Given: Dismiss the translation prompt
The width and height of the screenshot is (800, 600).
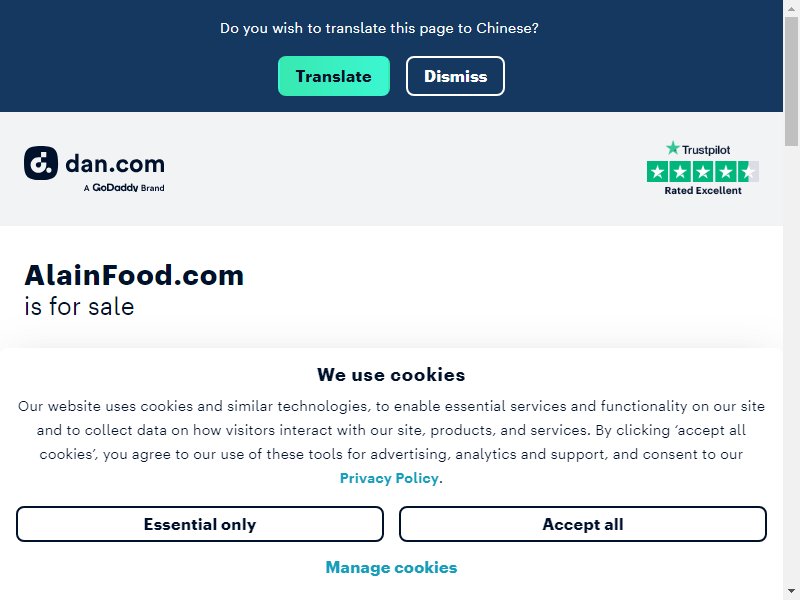Looking at the screenshot, I should (x=455, y=76).
